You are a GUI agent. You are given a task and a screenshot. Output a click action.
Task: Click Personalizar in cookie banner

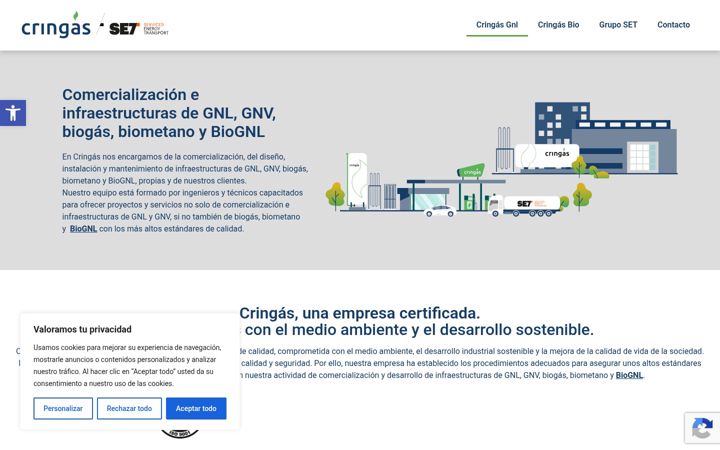(63, 408)
